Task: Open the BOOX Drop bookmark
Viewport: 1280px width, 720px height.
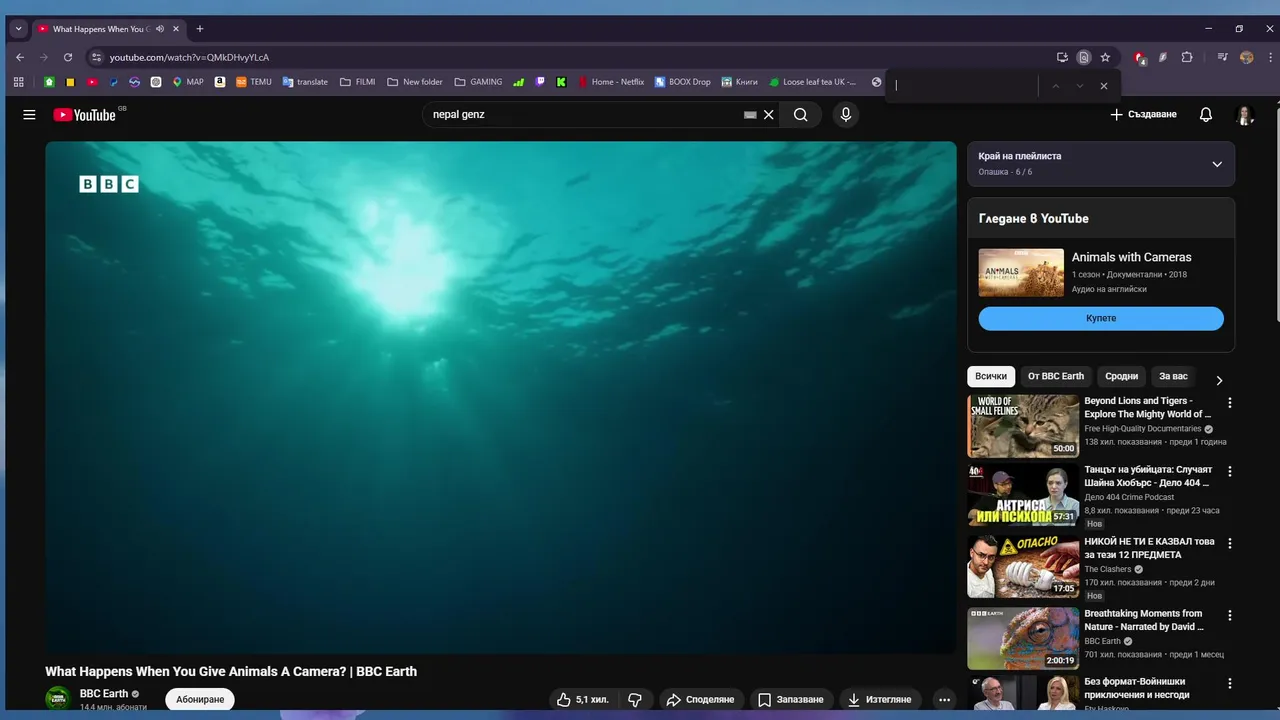Action: 683,82
